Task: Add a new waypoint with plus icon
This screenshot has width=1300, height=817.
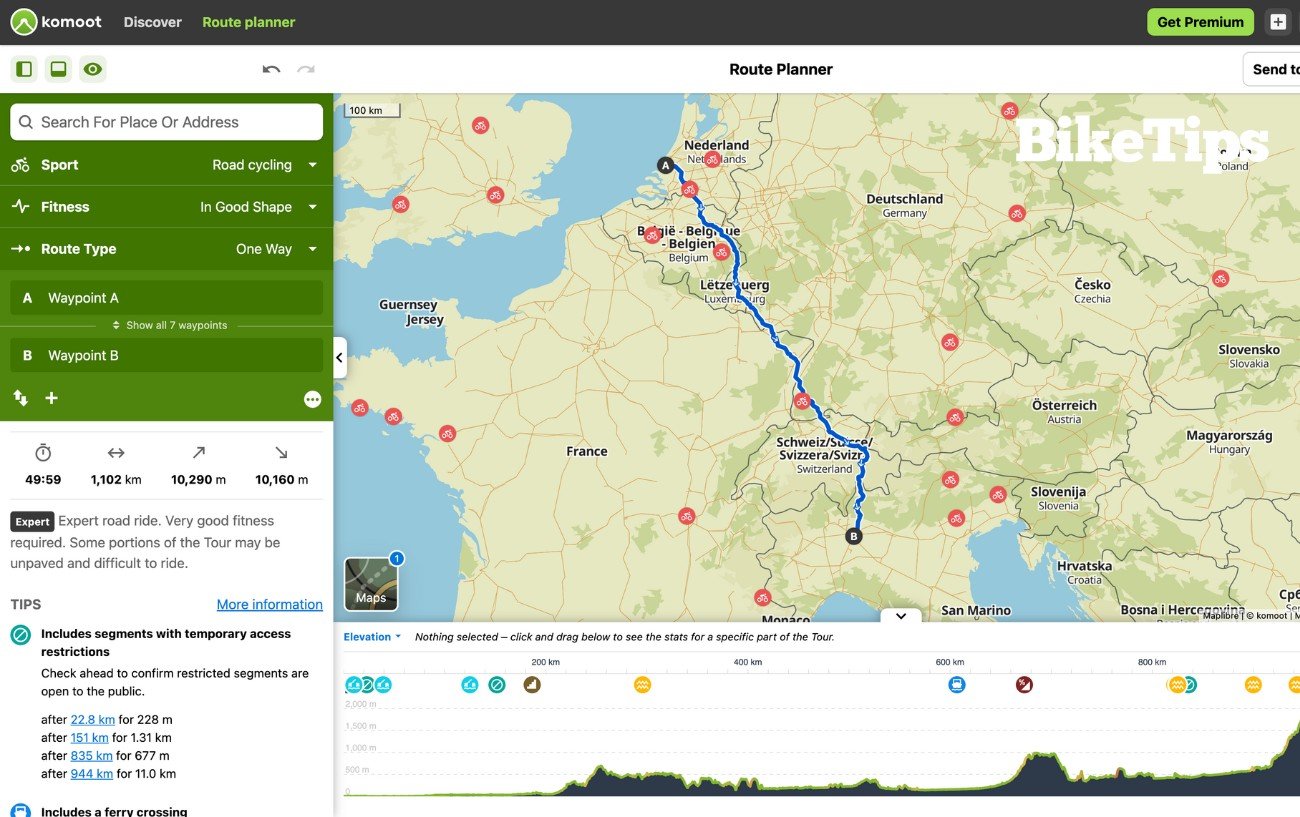Action: coord(52,398)
